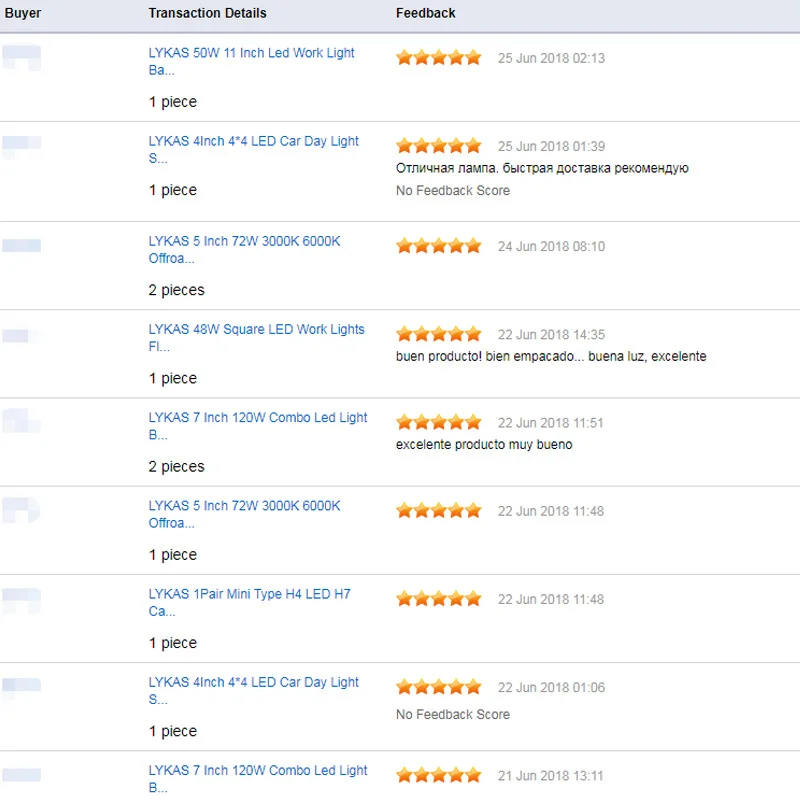Click '1 piece' in the 48W Square LED row
This screenshot has height=800, width=800.
click(x=172, y=379)
